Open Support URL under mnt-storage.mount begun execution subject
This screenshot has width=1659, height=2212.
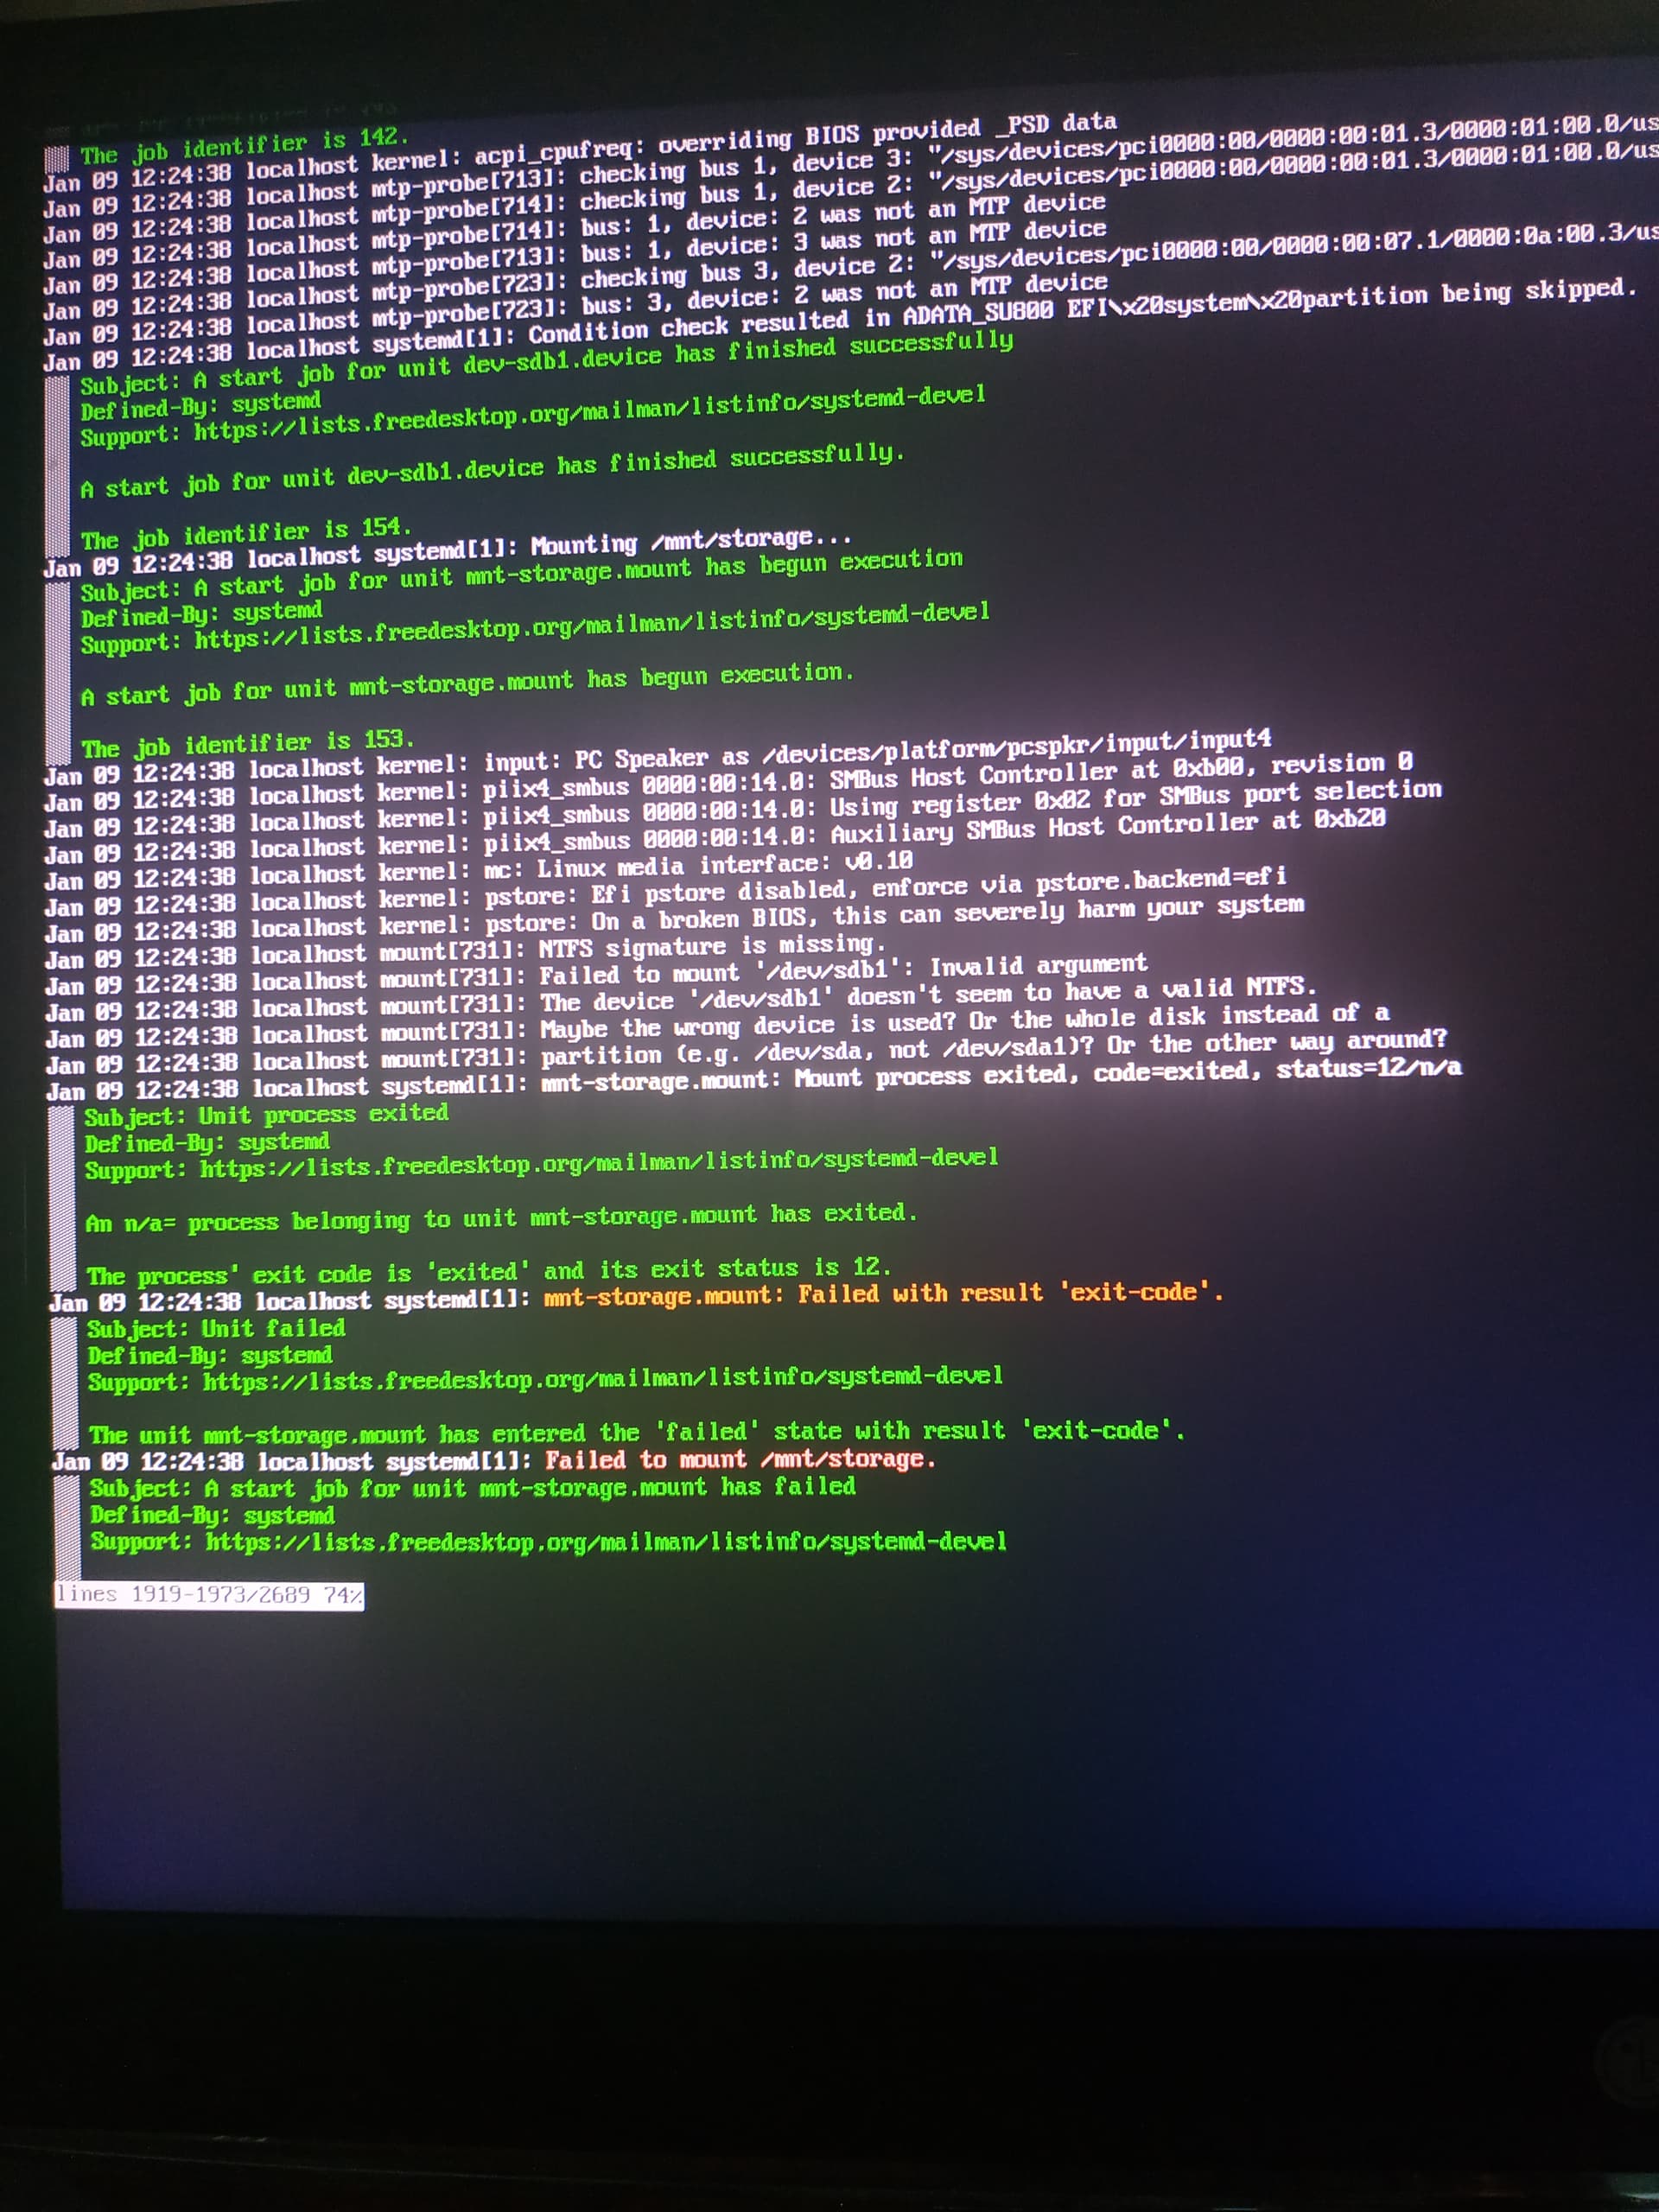pos(591,625)
